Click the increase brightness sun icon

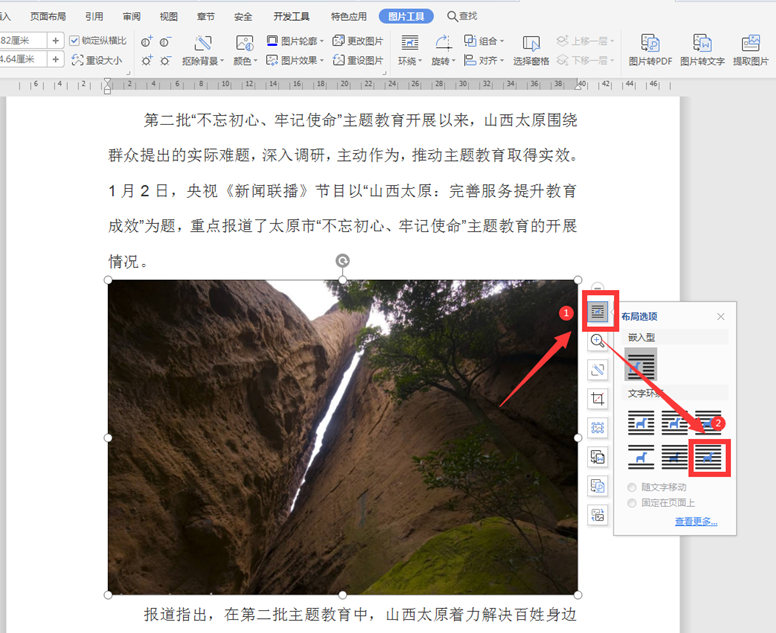(x=146, y=61)
